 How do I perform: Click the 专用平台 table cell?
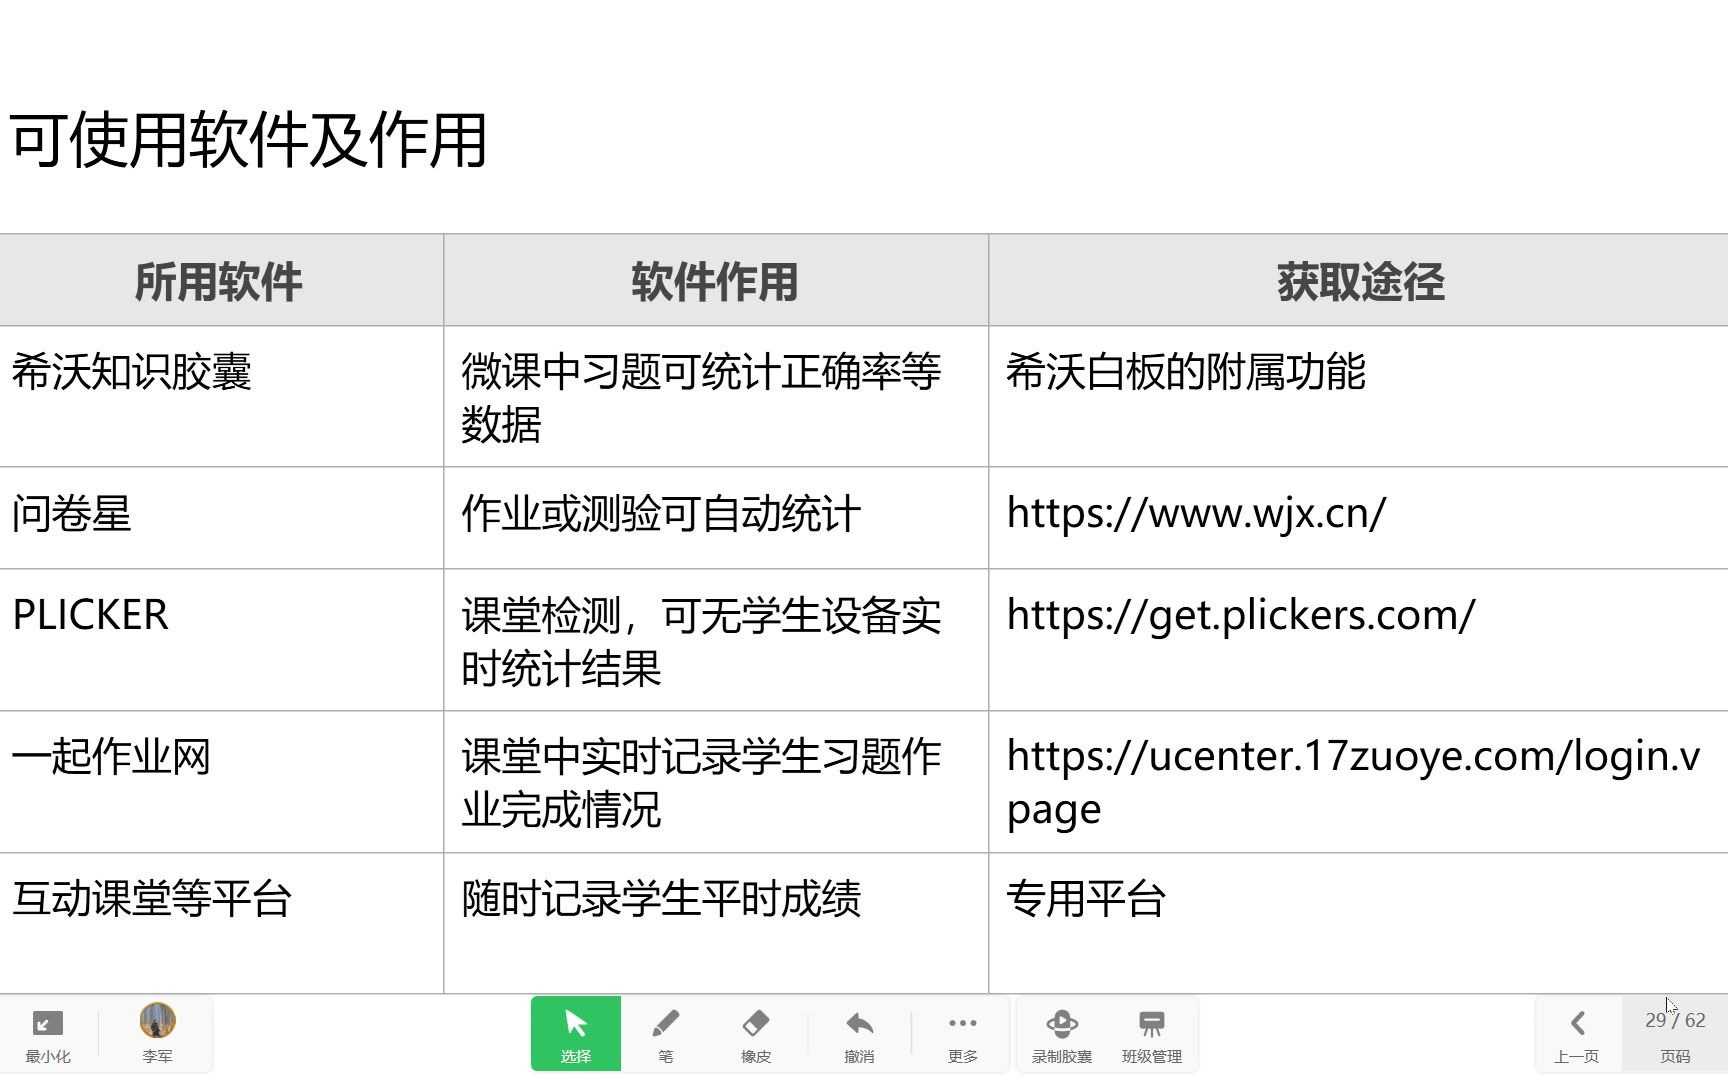pos(1359,923)
